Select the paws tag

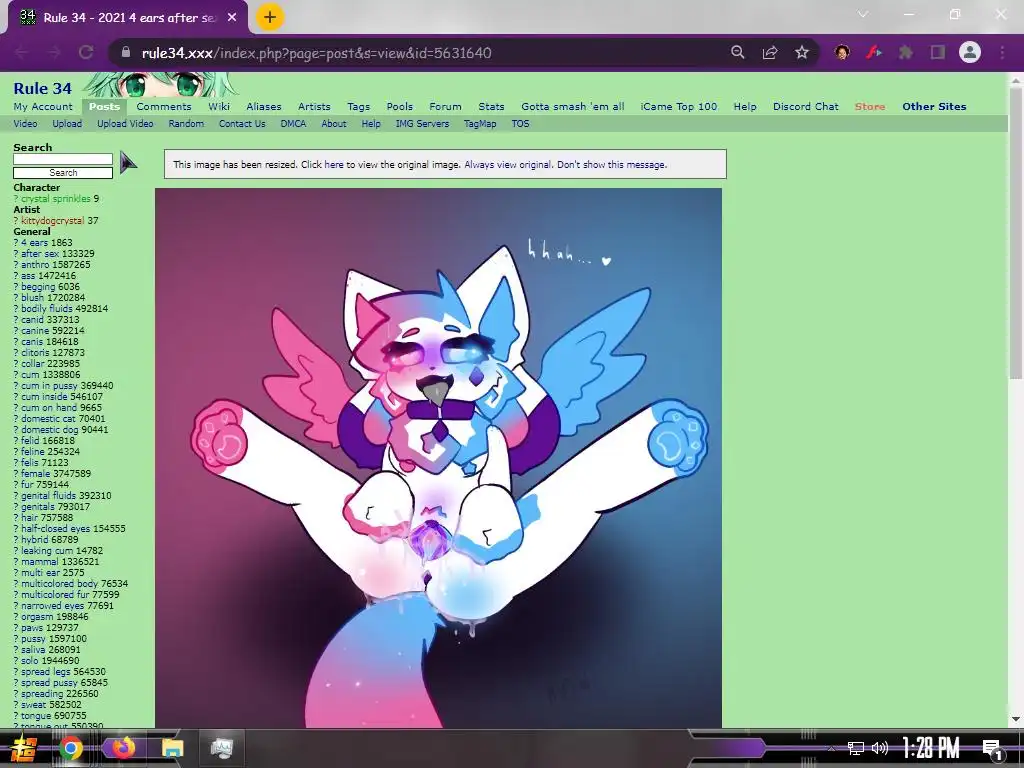33,628
